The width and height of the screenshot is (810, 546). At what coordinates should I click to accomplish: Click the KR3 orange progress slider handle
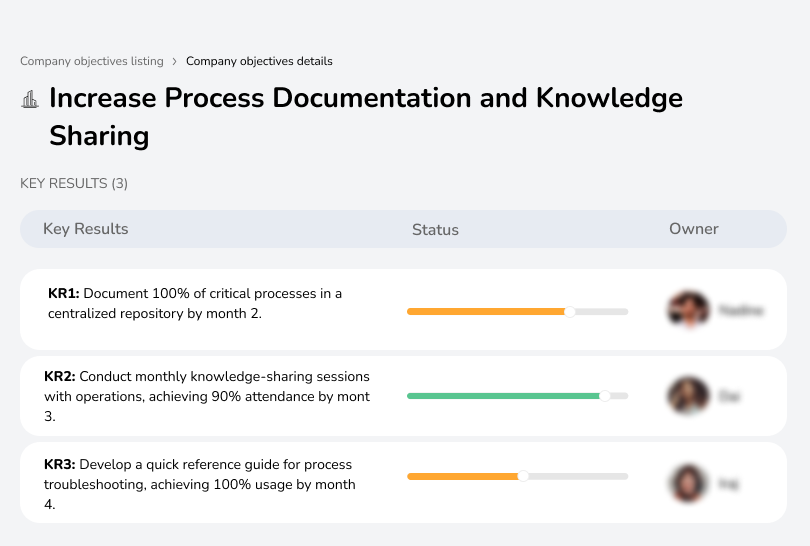coord(523,476)
